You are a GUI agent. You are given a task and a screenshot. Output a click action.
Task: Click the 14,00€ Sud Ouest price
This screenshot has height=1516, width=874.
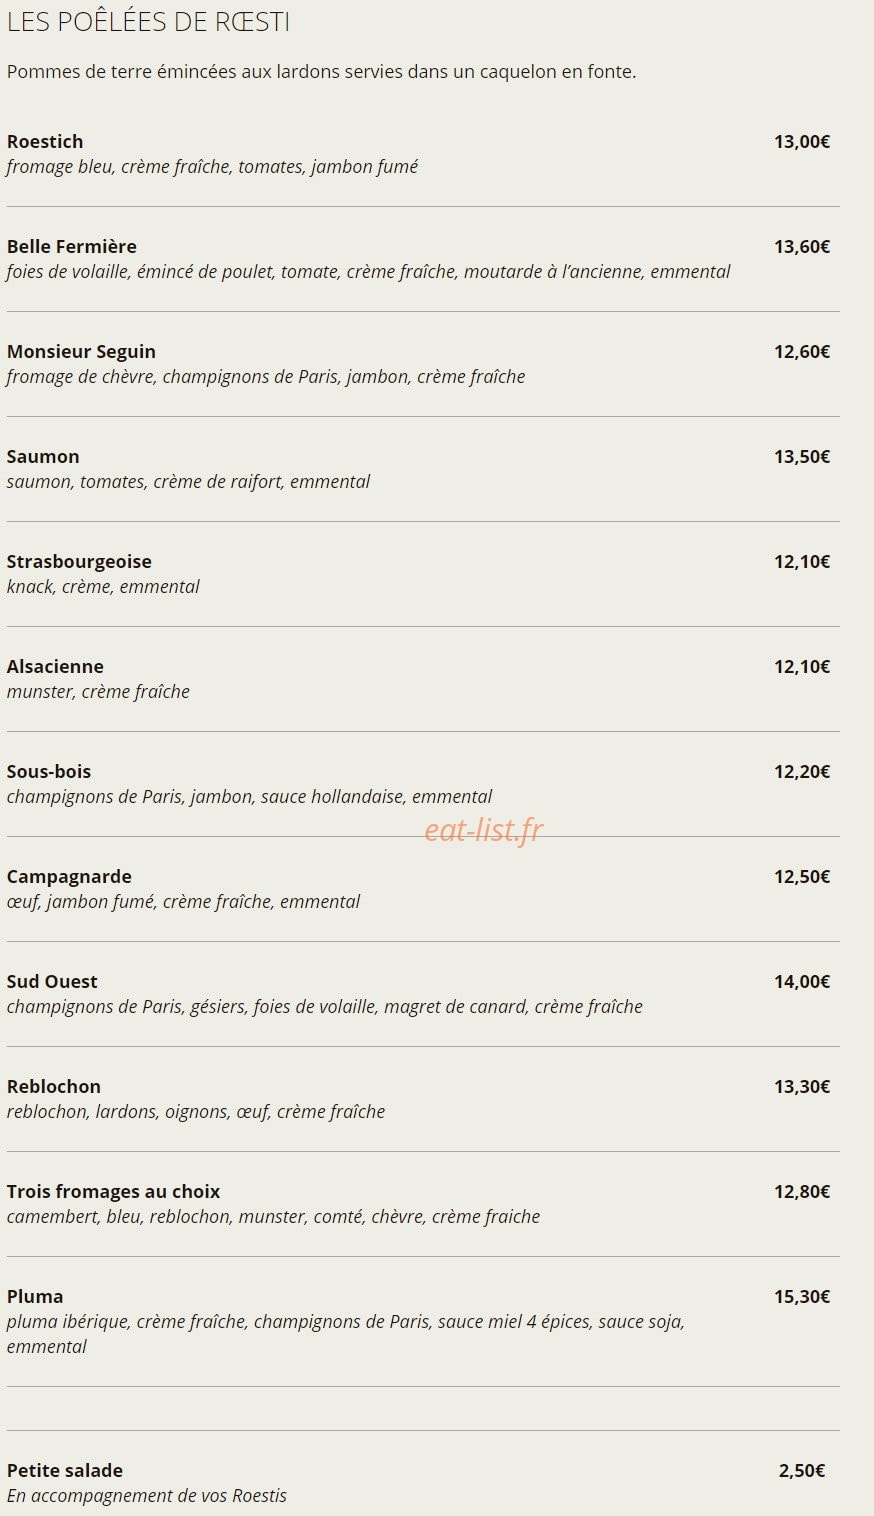802,982
